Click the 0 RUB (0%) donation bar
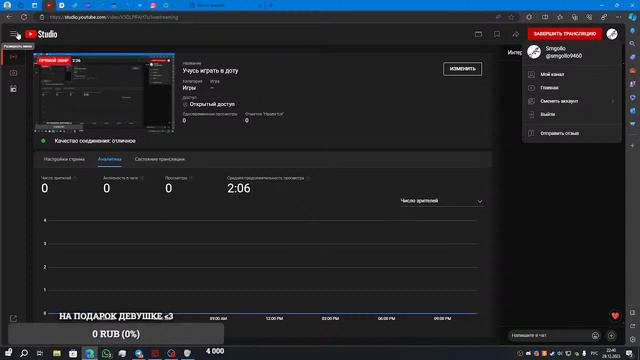The height and width of the screenshot is (360, 640). coord(116,334)
